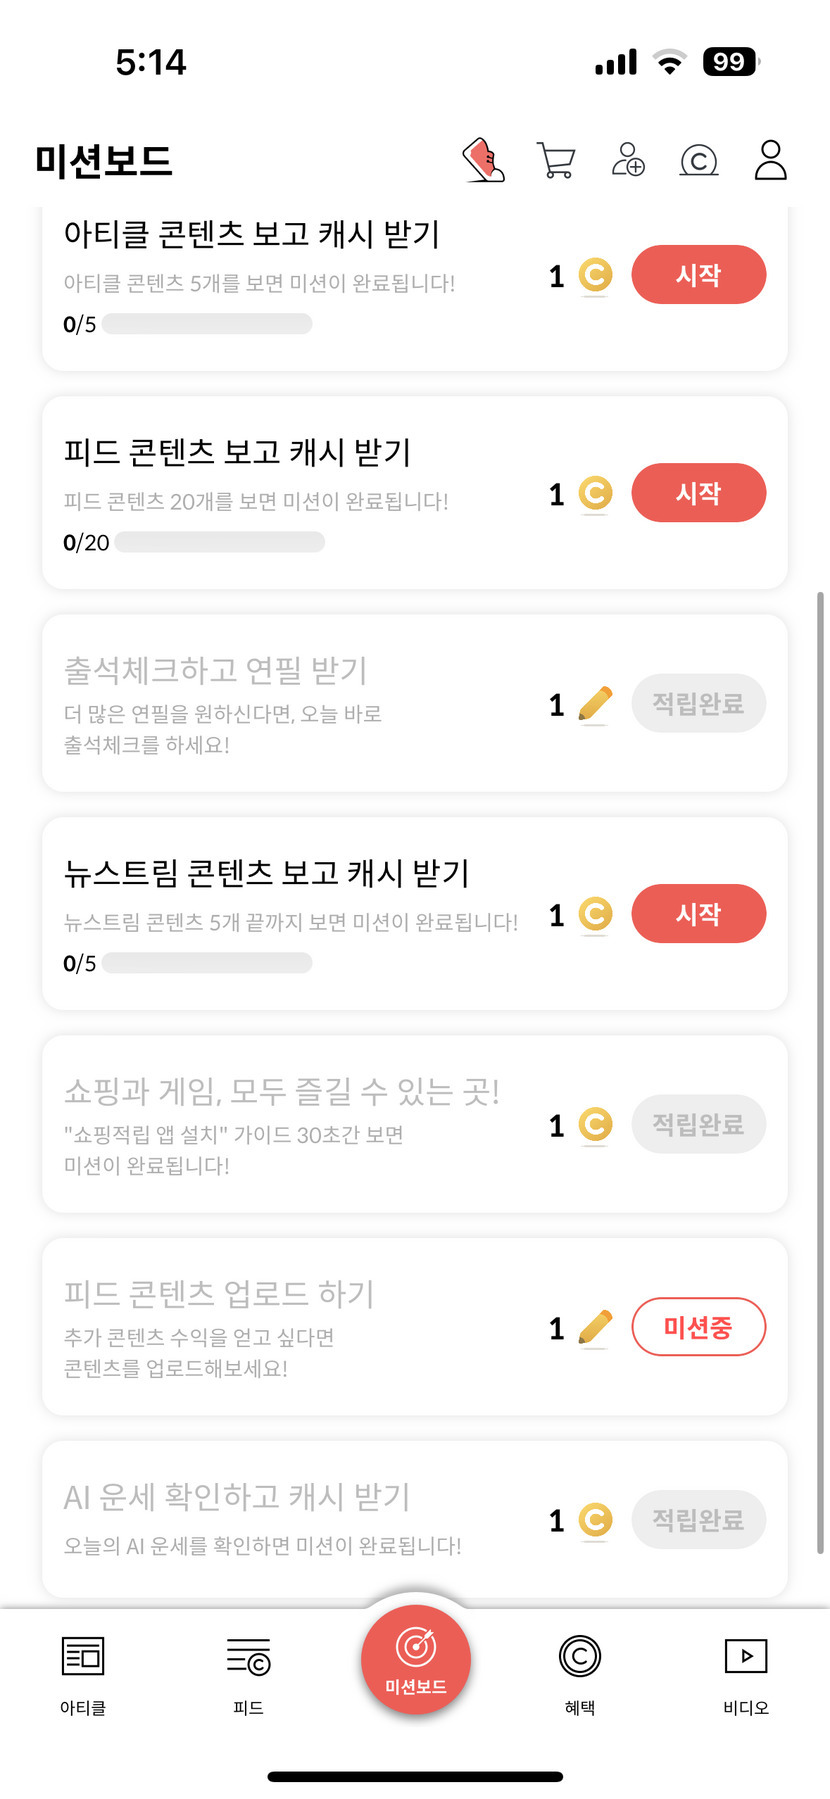Start the 아티클 콘텐츠 mission
Image resolution: width=830 pixels, height=1799 pixels.
698,275
